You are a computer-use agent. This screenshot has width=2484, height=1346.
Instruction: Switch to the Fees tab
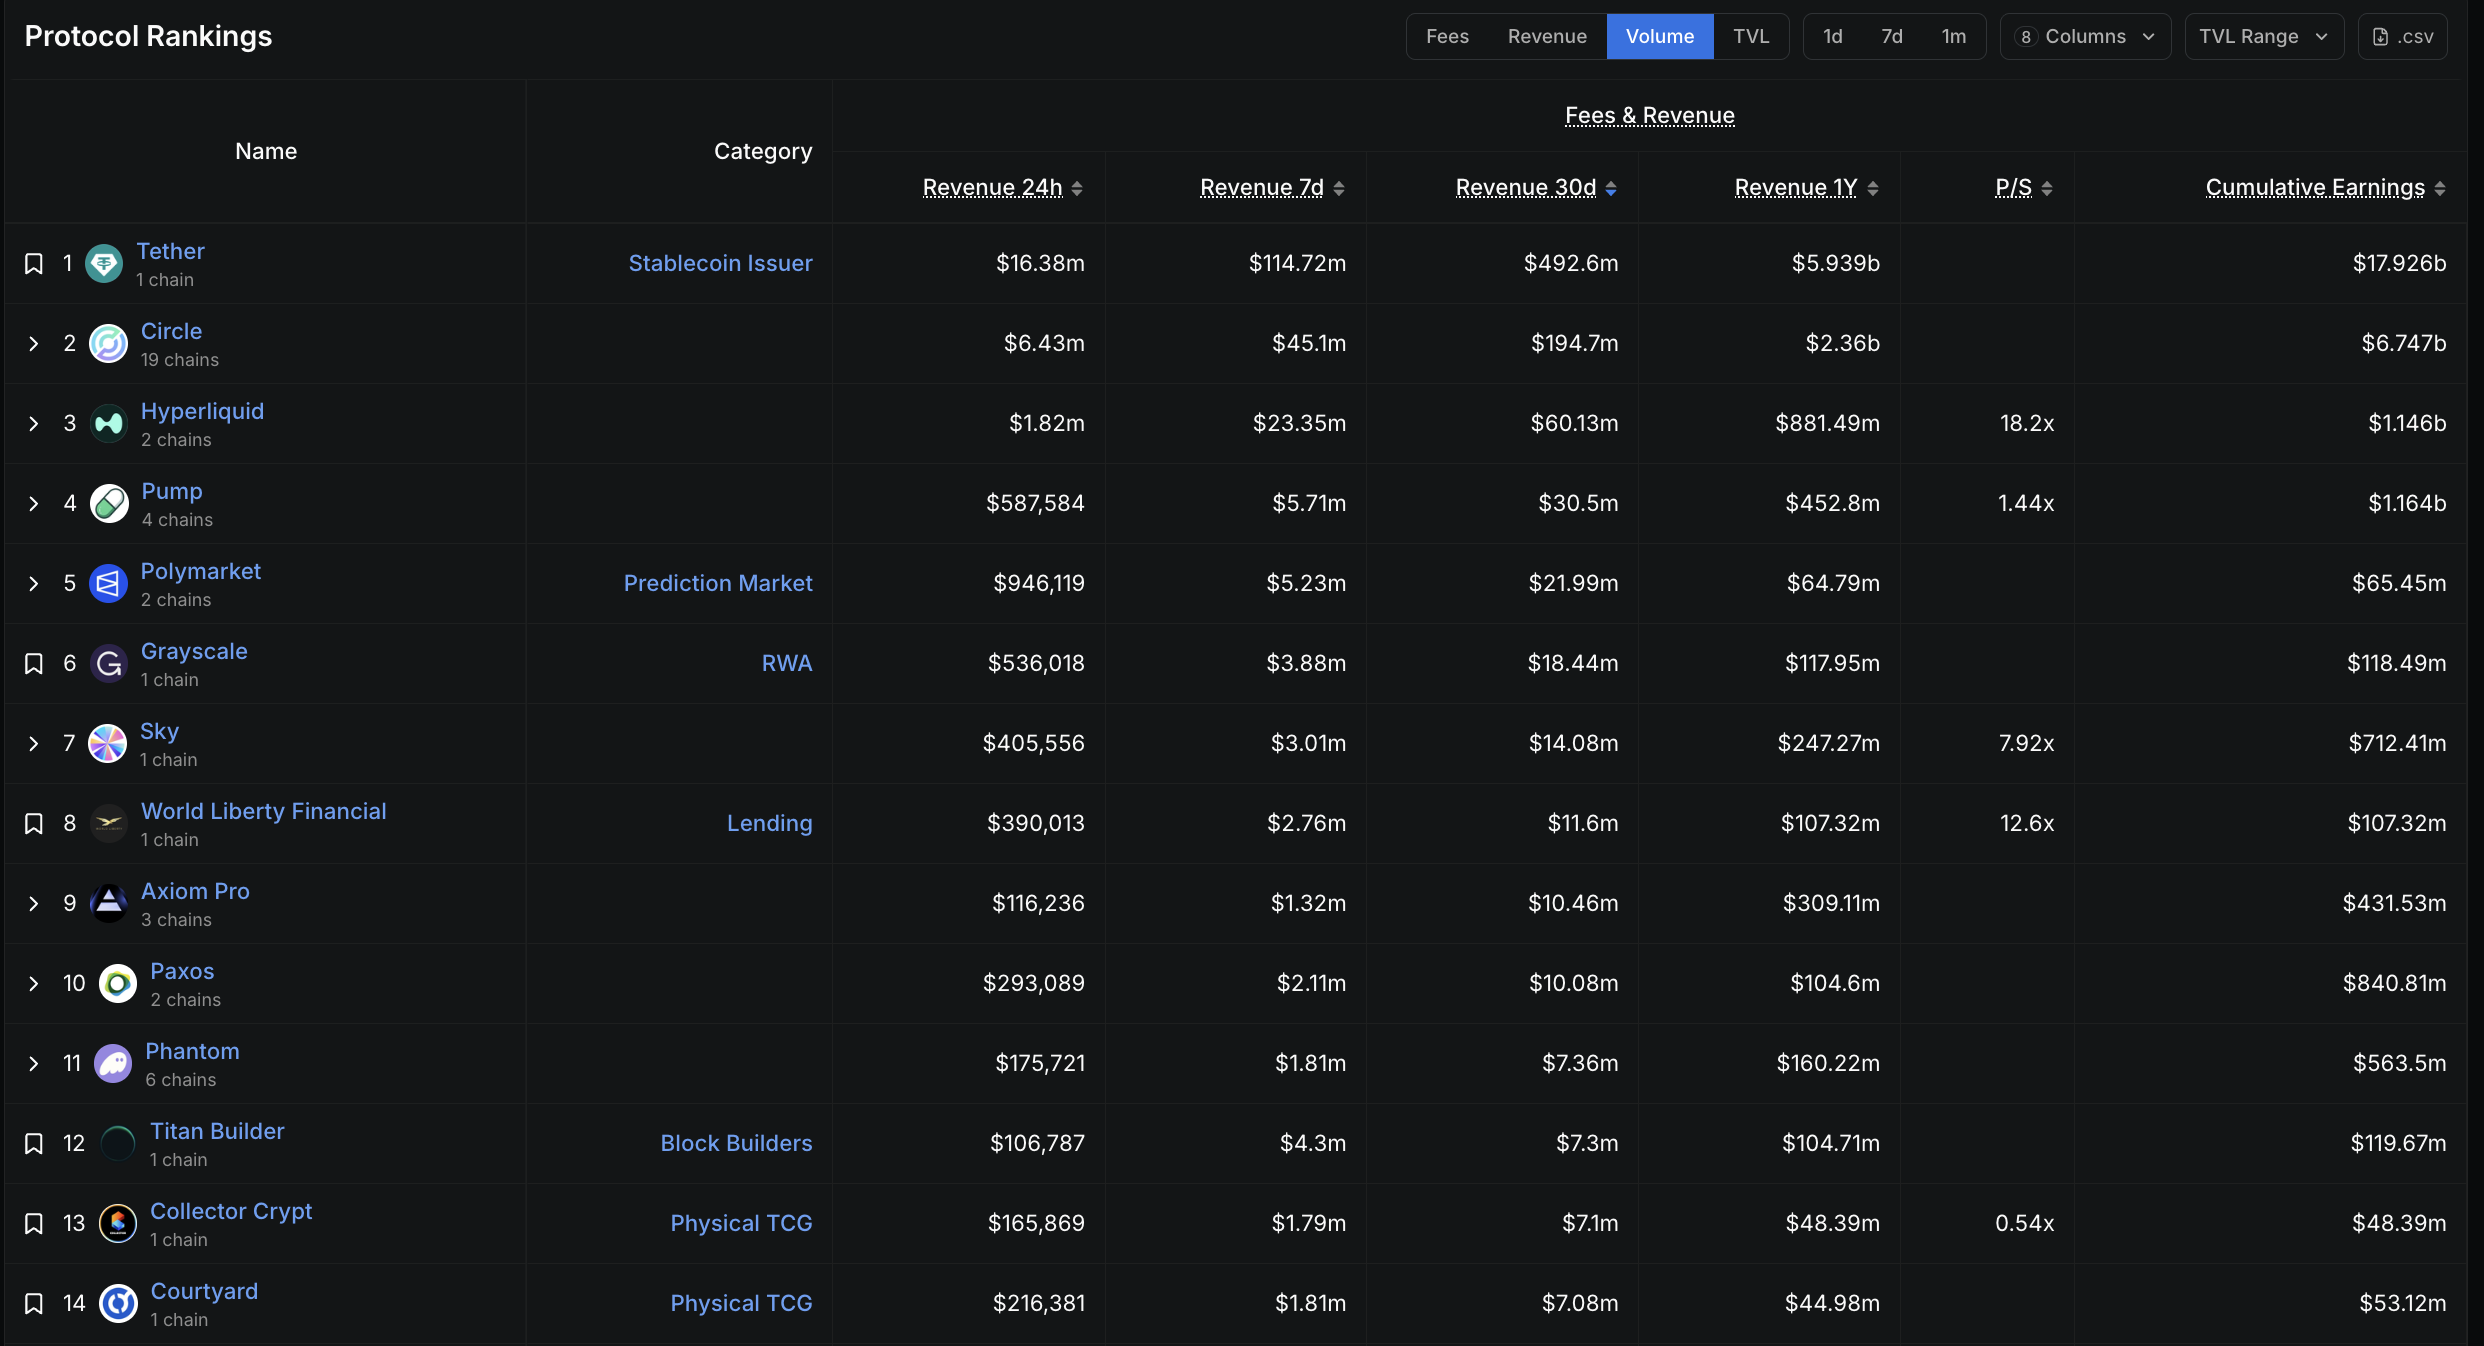[1447, 37]
